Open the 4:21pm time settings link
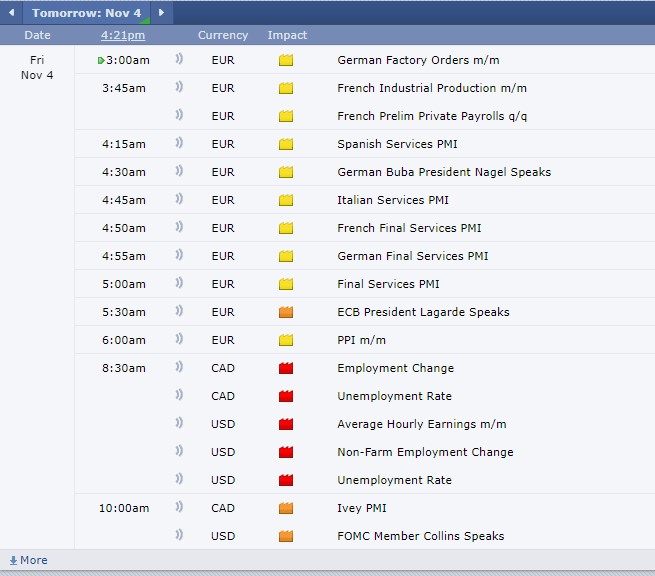The height and width of the screenshot is (576, 655). pyautogui.click(x=123, y=35)
